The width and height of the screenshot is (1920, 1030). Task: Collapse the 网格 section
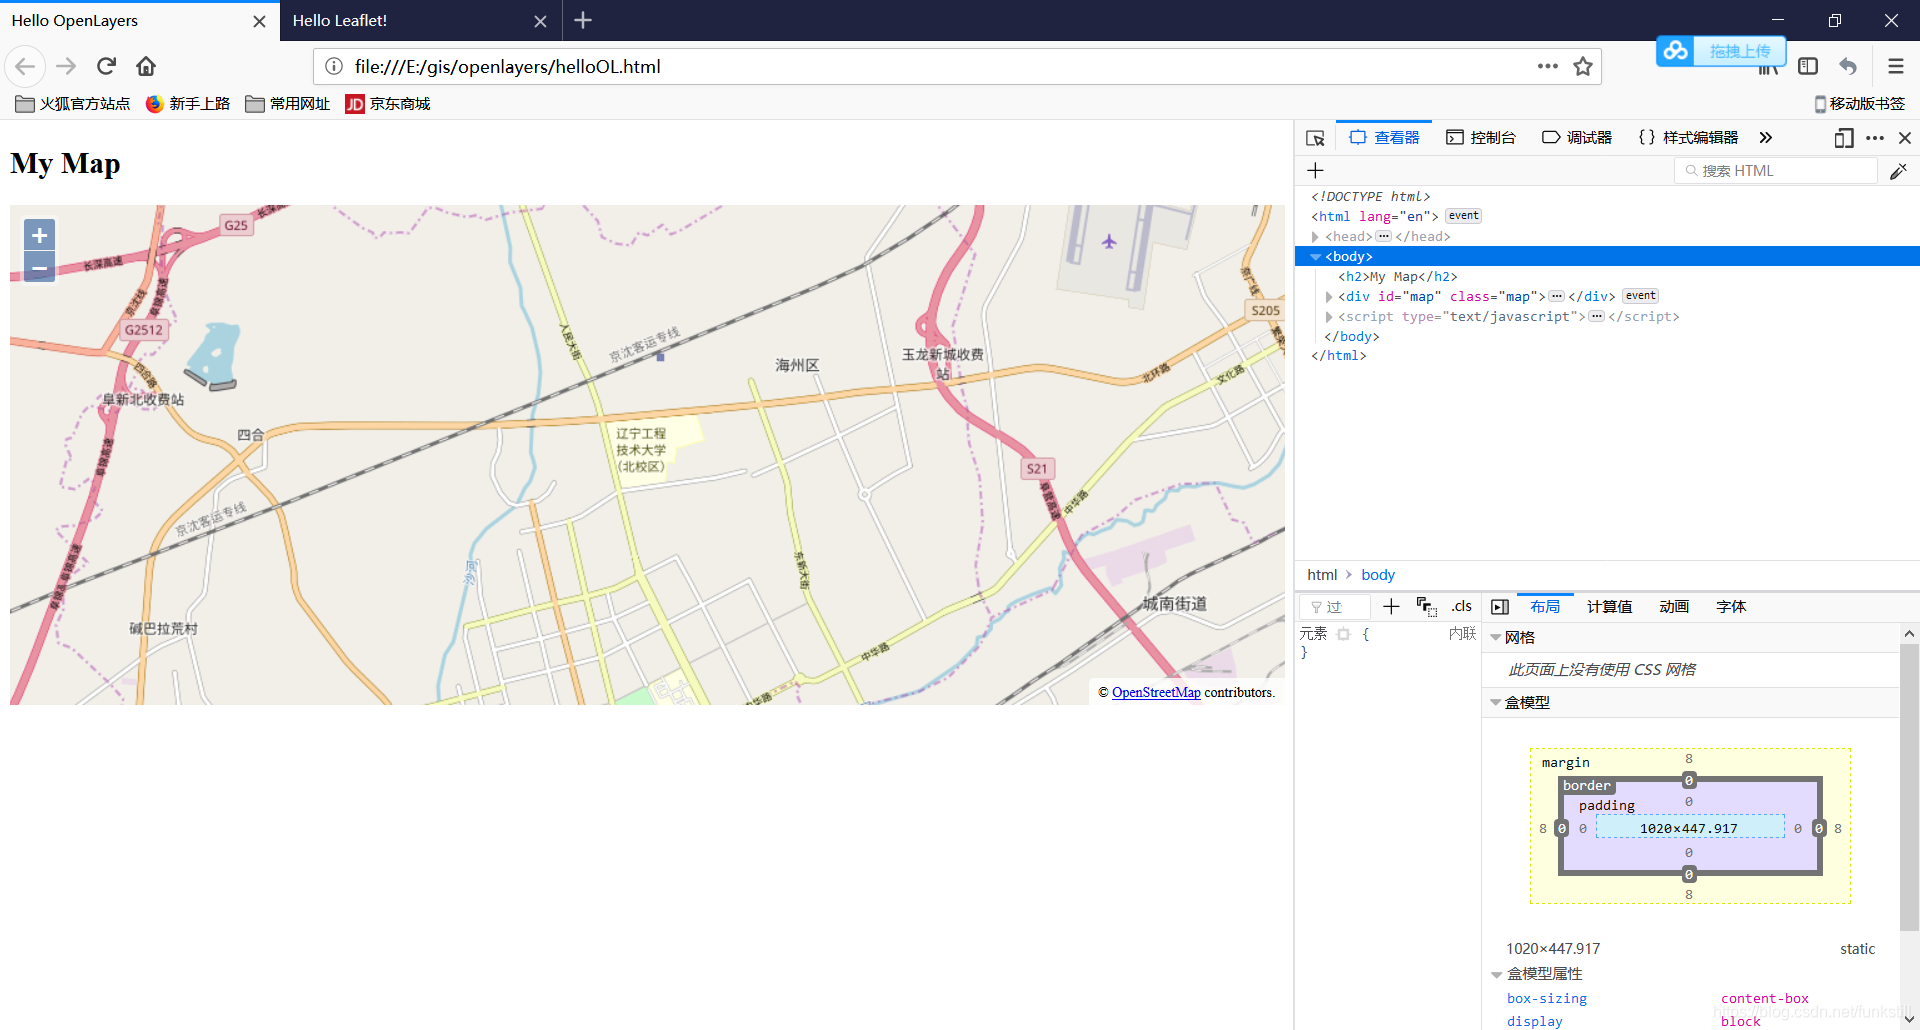pyautogui.click(x=1496, y=638)
